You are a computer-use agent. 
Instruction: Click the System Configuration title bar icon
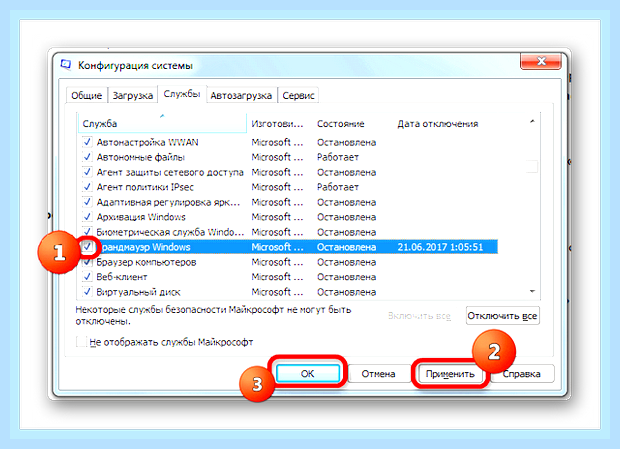(x=66, y=65)
